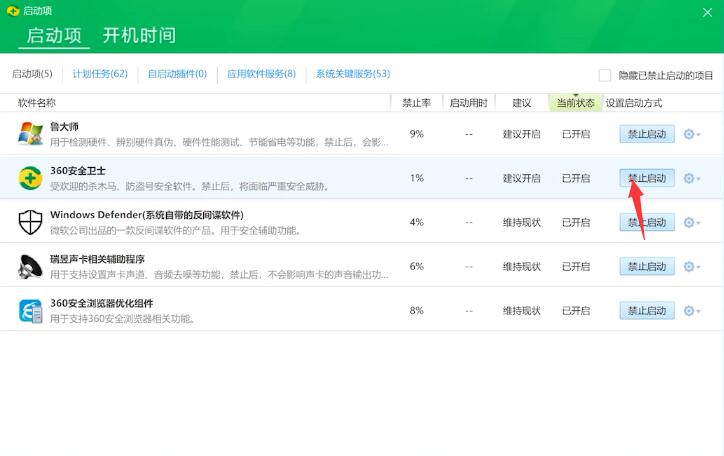Select the 瑞昱声卡相关辅助程序 row name

click(97, 259)
